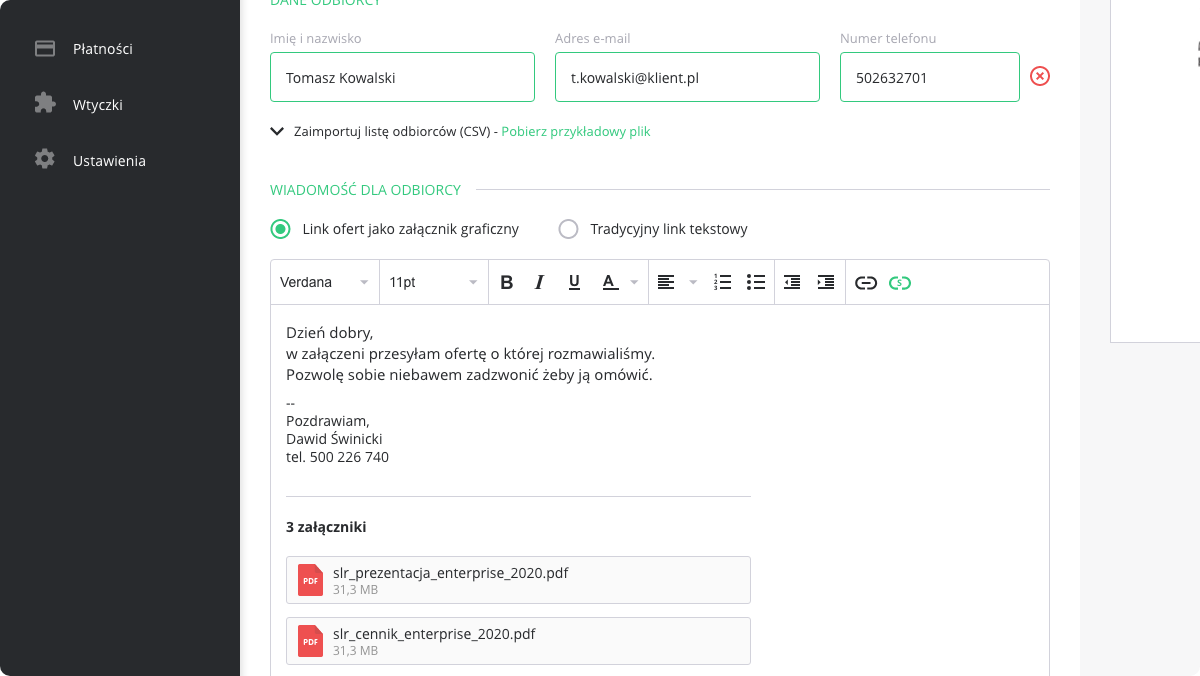
Task: Click the gear Ustawienia icon
Action: (45, 159)
